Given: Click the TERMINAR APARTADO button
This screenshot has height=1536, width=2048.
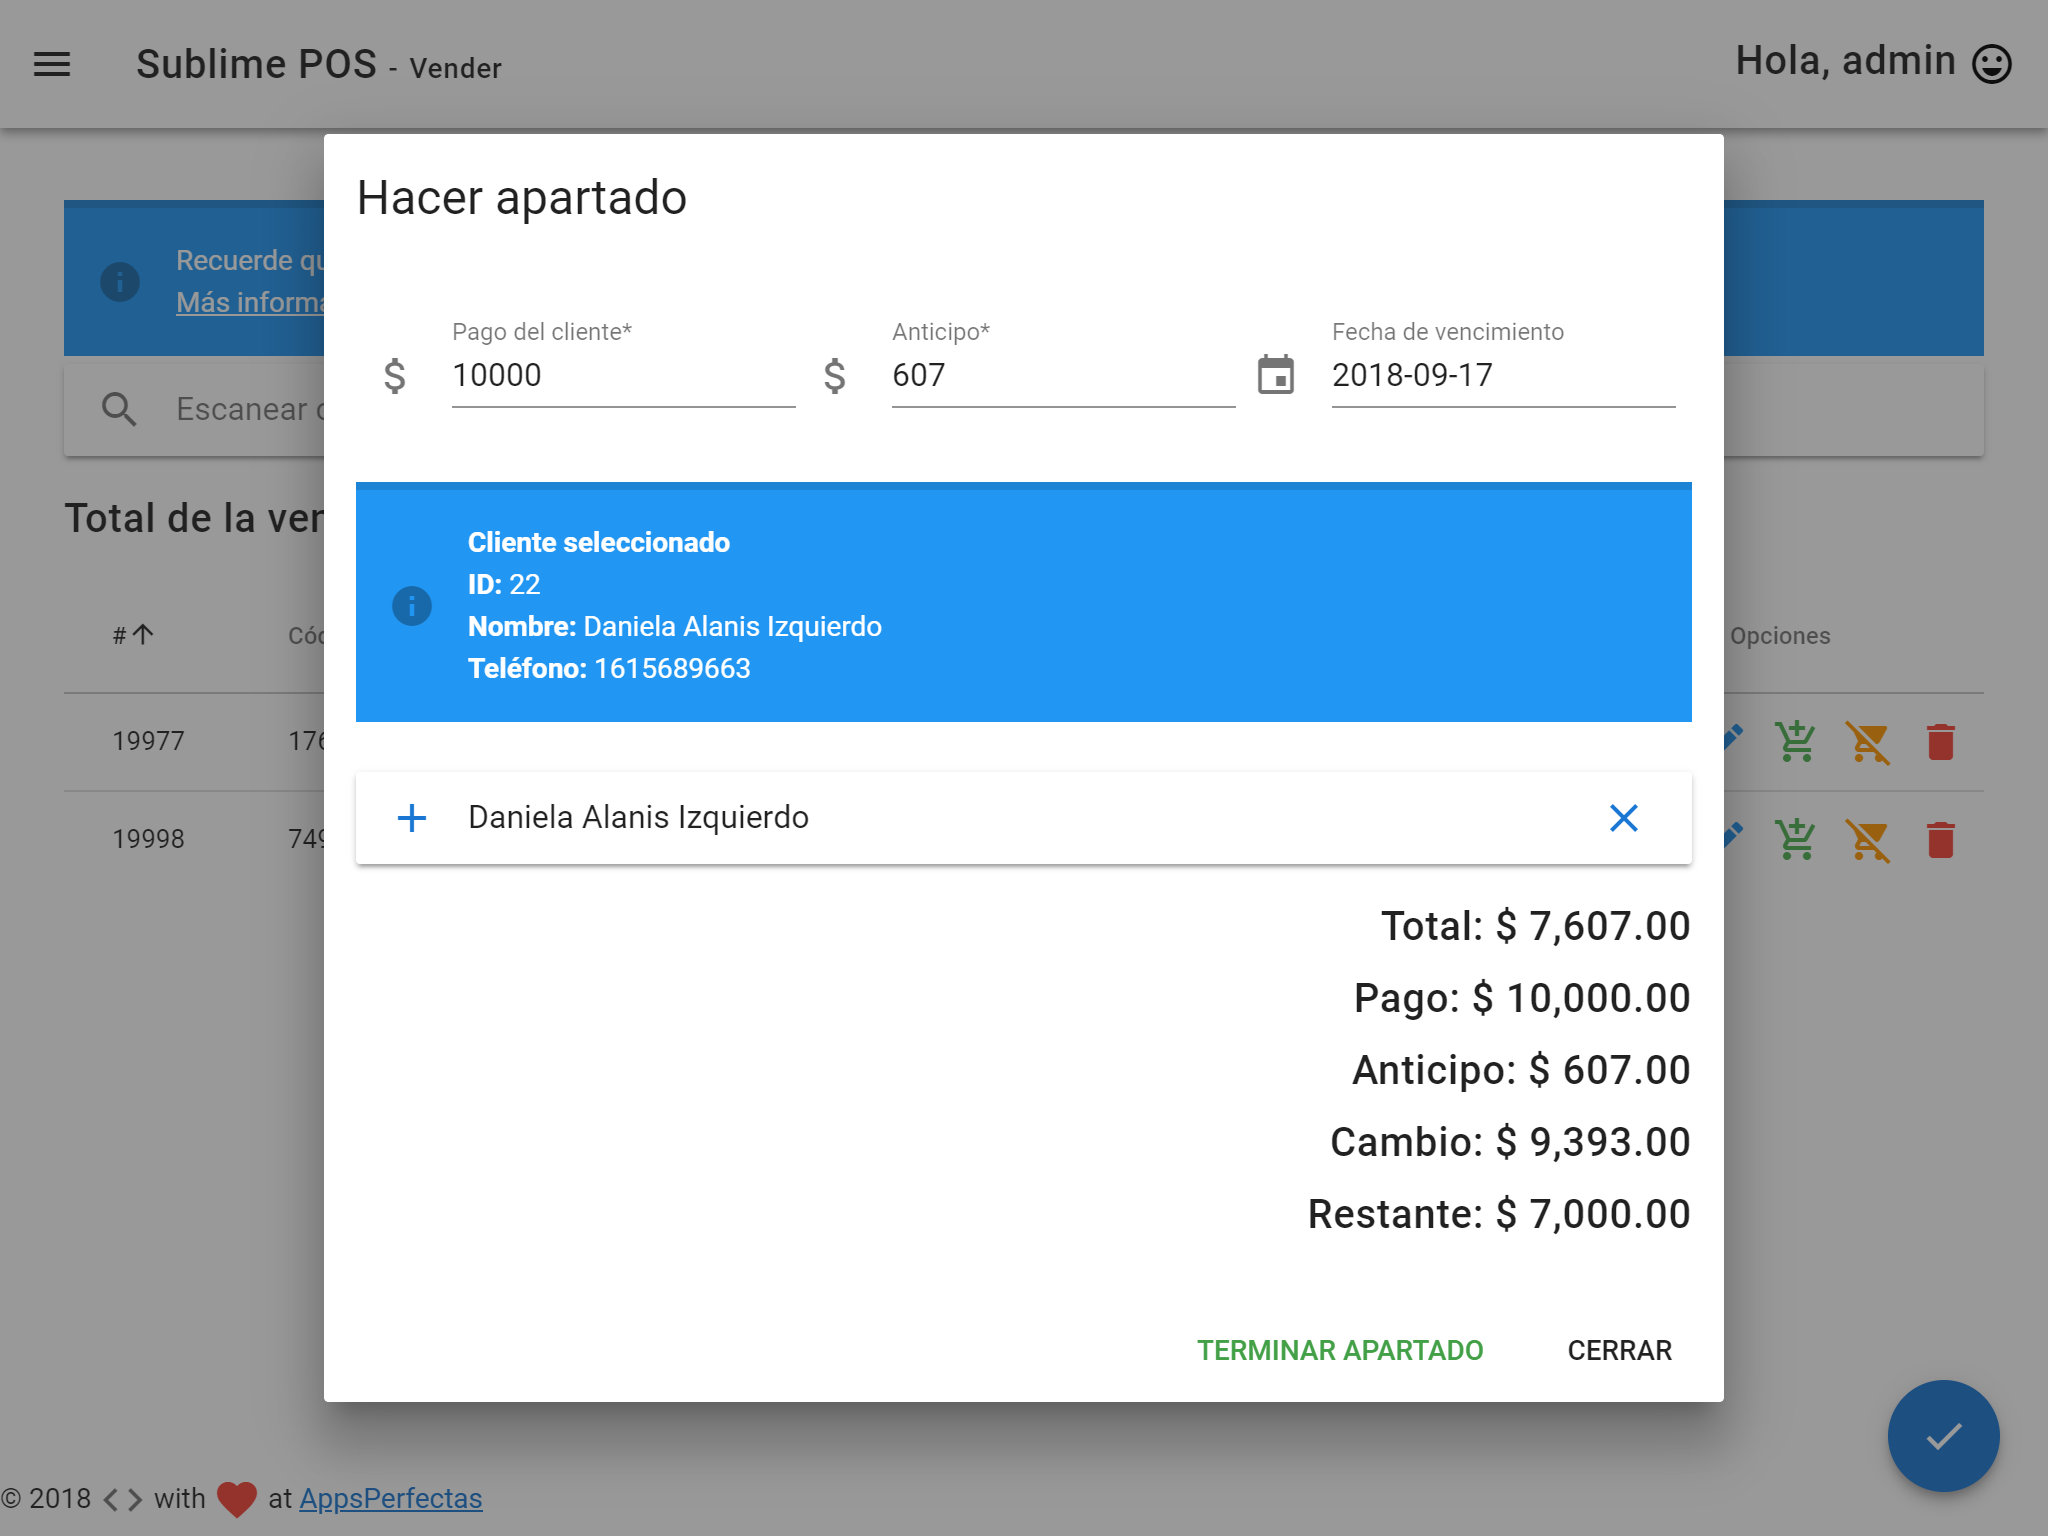Looking at the screenshot, I should coord(1340,1350).
